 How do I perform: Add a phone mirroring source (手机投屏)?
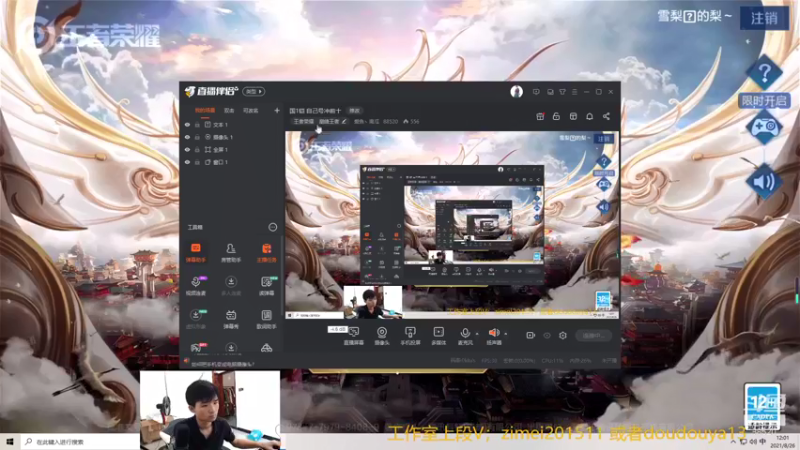(x=410, y=336)
